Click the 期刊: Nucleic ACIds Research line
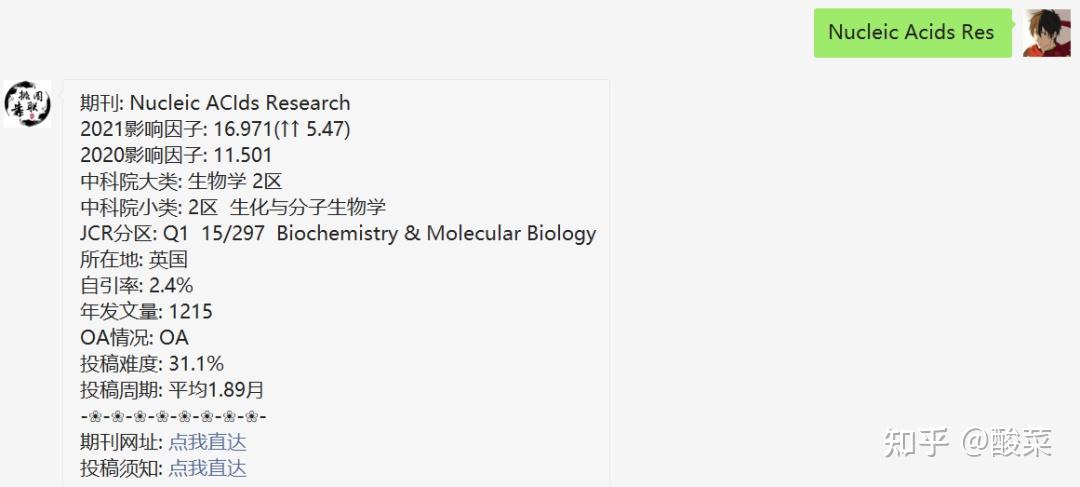1080x487 pixels. pos(215,103)
